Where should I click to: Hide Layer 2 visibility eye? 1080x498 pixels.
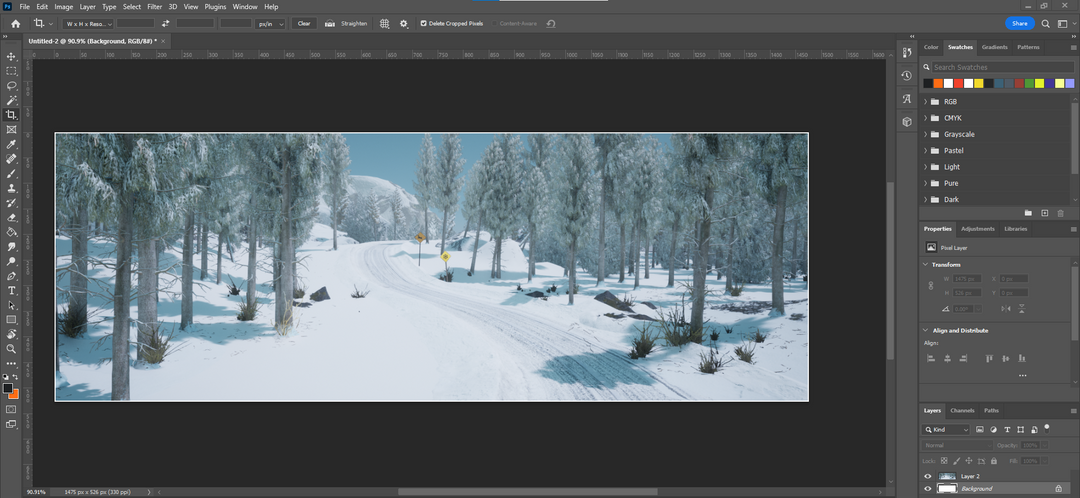928,476
